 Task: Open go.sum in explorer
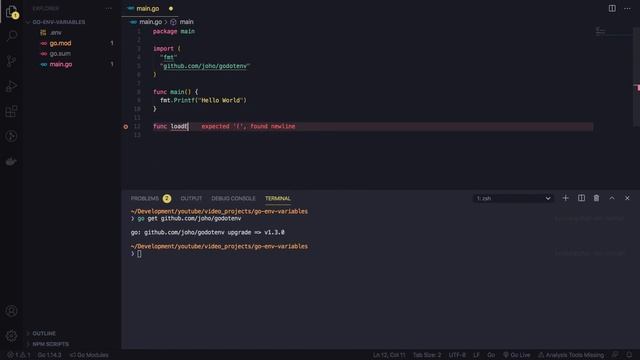[x=60, y=54]
